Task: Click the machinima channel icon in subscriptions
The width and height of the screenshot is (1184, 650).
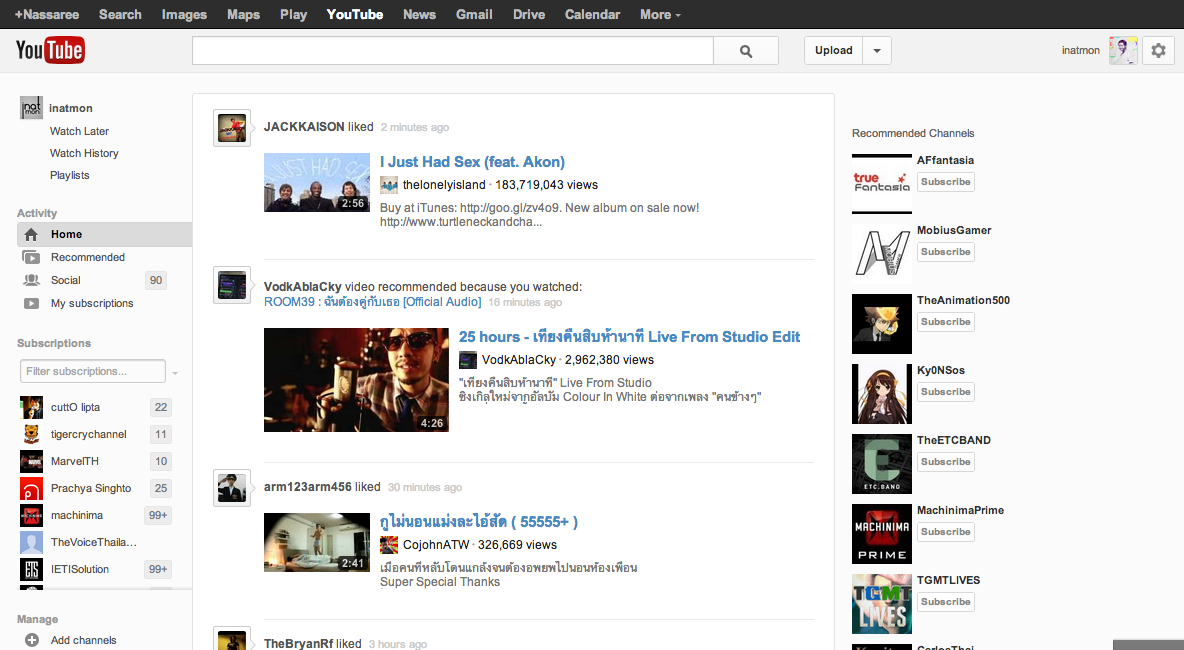Action: 31,516
